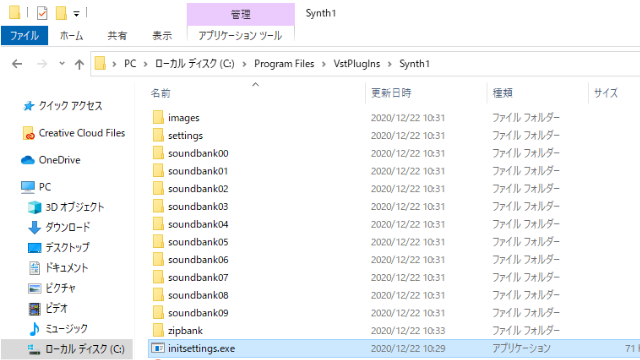Open the ファイル ribbon tab
The height and width of the screenshot is (360, 640).
click(24, 36)
